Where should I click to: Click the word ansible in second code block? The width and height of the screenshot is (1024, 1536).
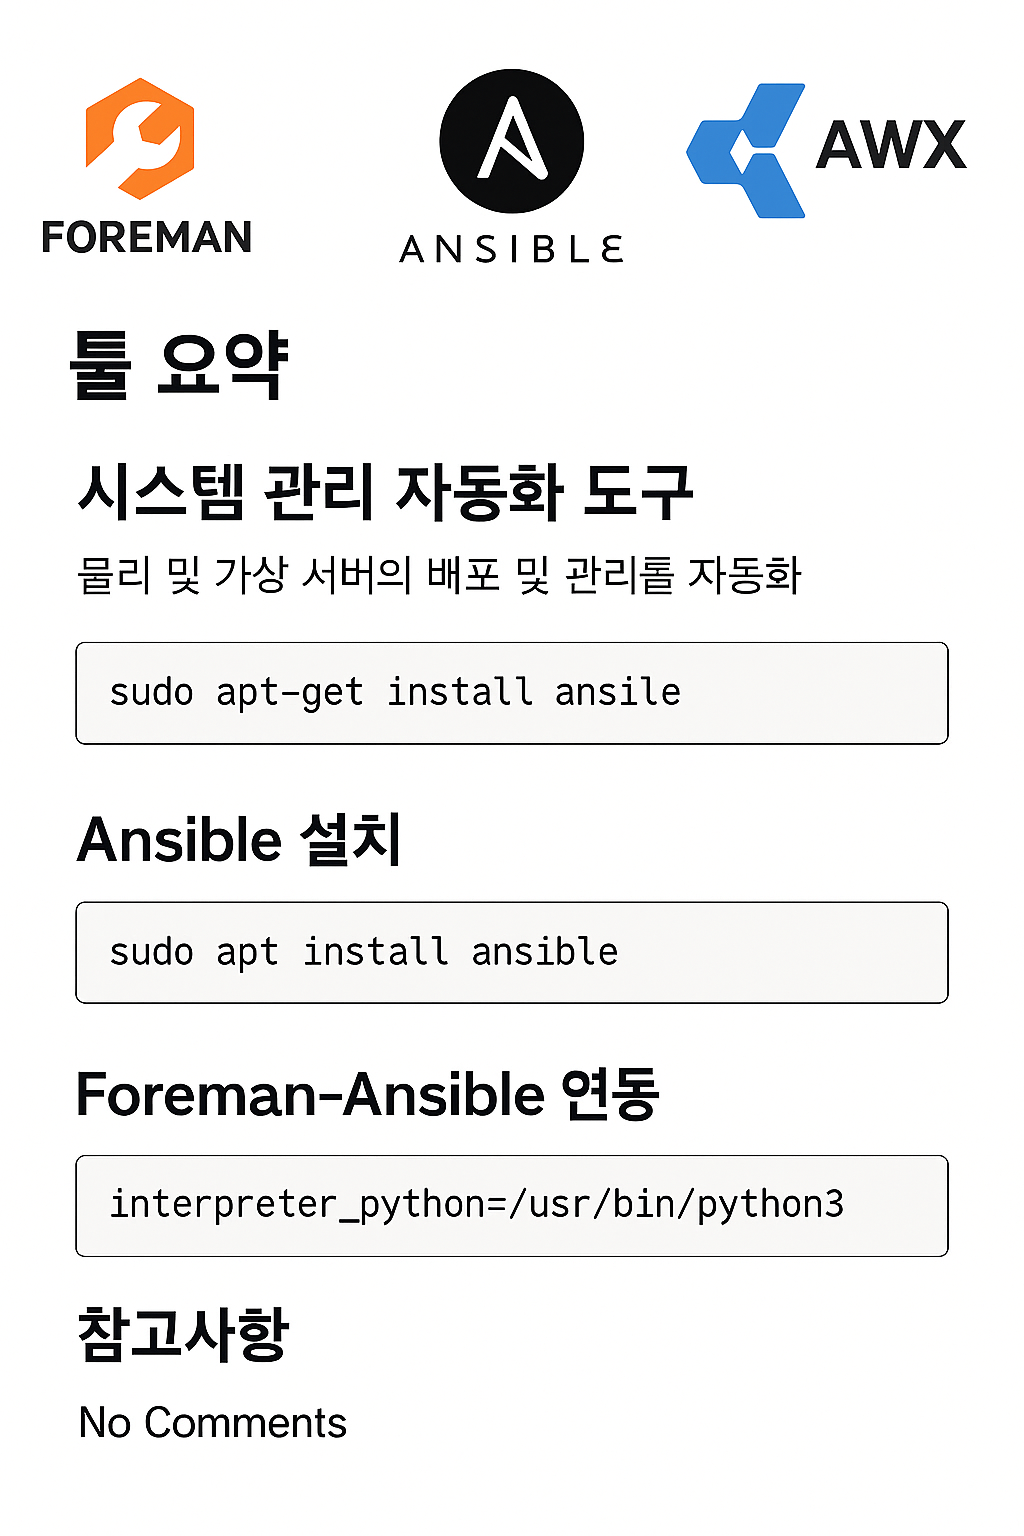pos(545,951)
